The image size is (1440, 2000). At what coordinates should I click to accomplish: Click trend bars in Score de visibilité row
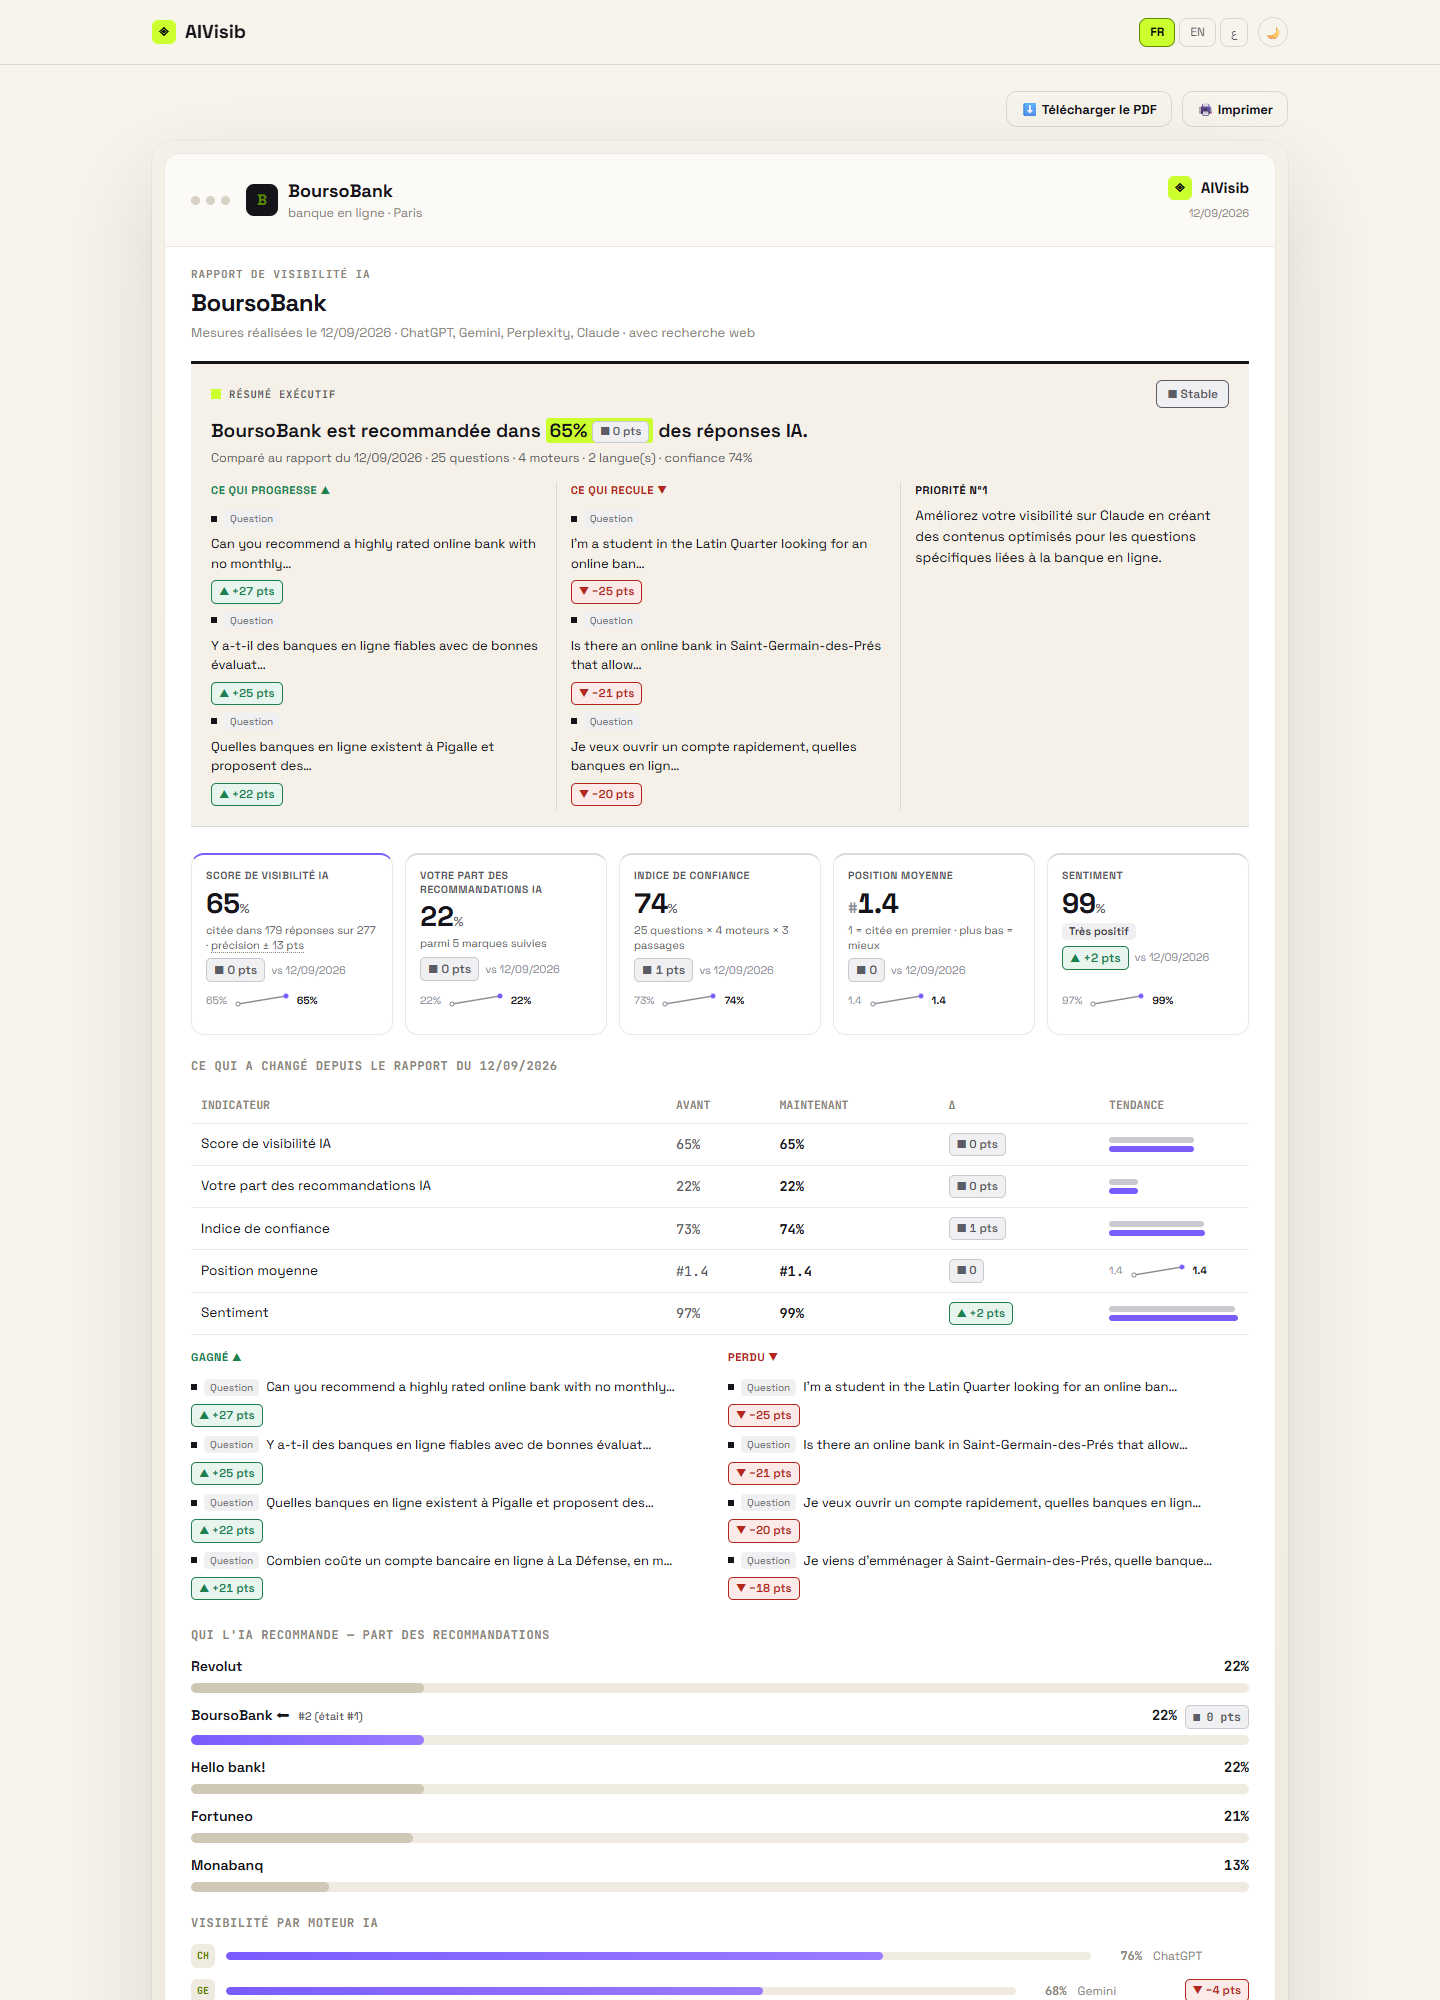tap(1151, 1144)
